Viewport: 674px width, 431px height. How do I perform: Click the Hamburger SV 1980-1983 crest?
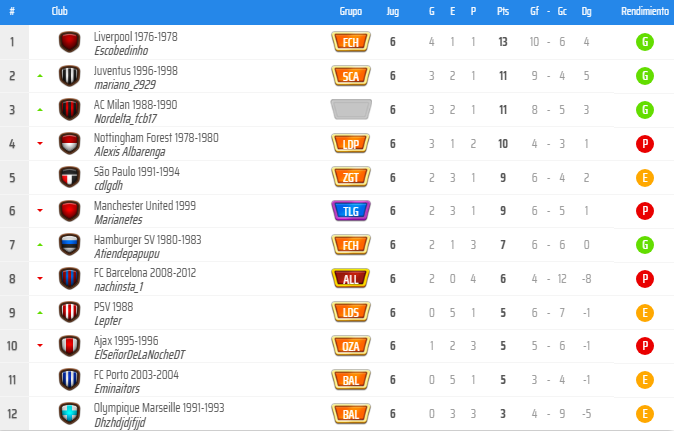tap(69, 245)
